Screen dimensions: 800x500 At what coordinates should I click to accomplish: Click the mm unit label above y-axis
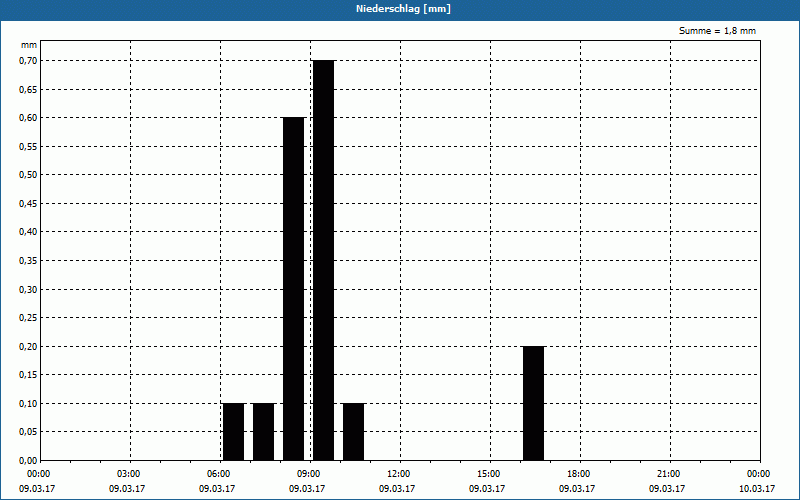coord(29,45)
